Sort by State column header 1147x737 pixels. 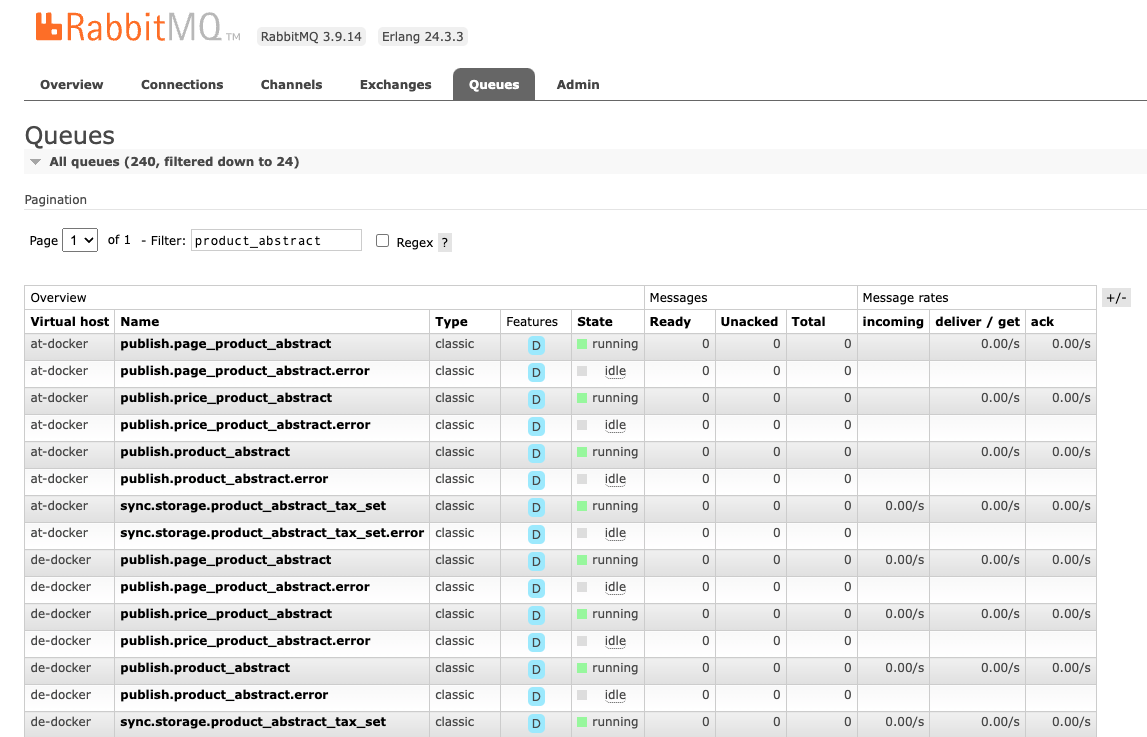pyautogui.click(x=595, y=322)
